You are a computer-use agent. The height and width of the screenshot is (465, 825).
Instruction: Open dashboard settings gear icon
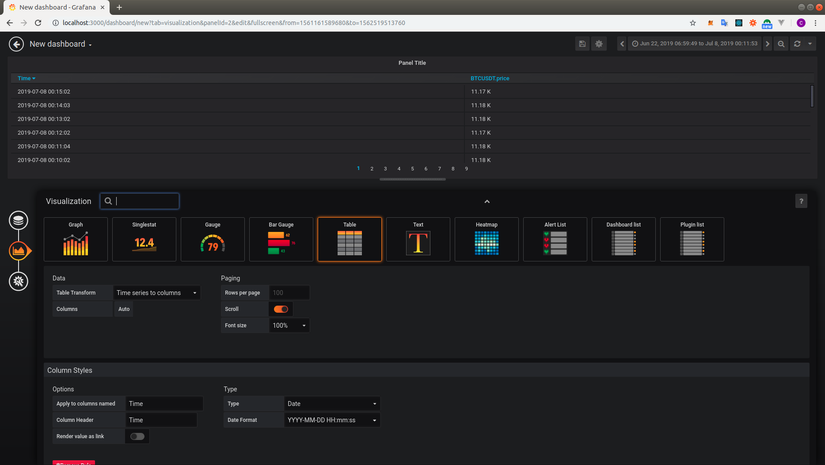click(599, 44)
